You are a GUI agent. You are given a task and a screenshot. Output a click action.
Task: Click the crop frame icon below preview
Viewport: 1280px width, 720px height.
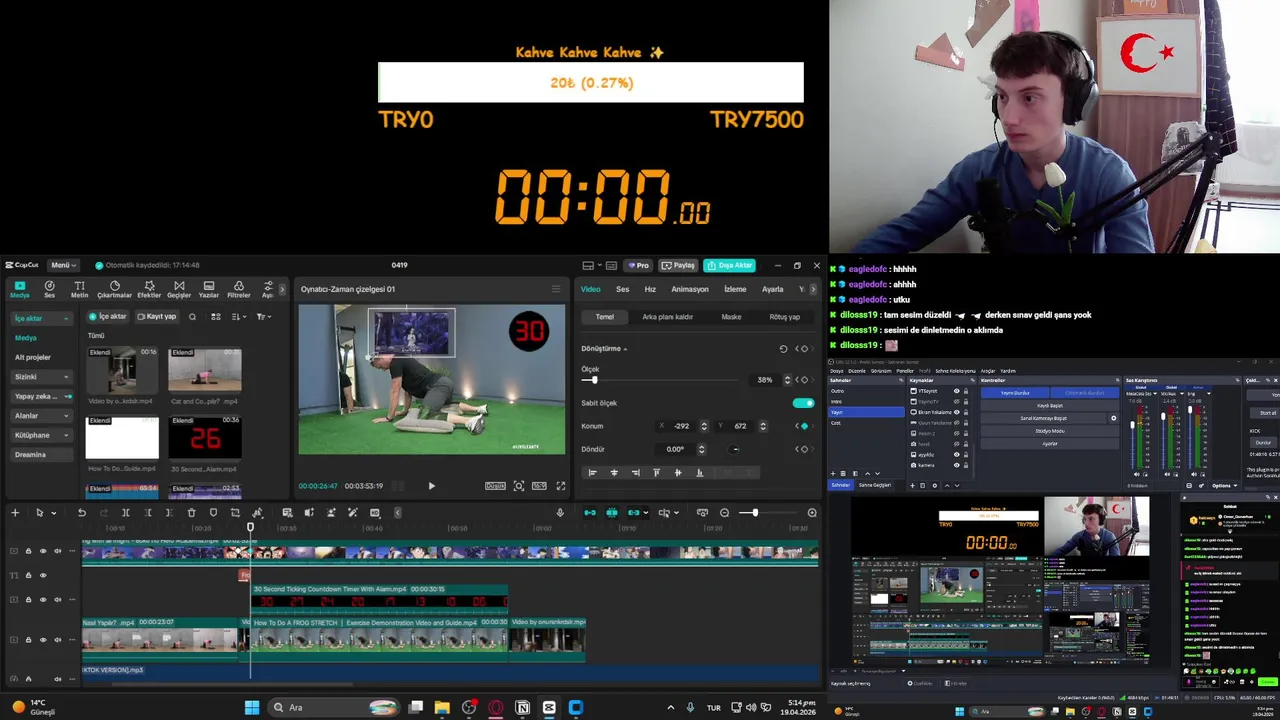point(519,486)
